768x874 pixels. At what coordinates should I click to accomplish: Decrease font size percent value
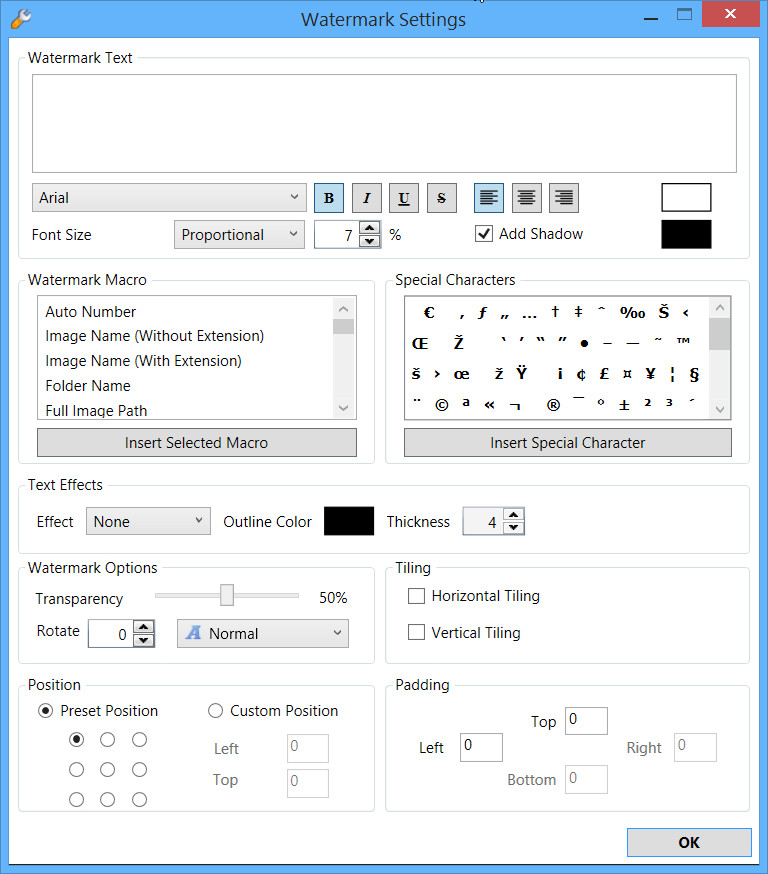(370, 241)
